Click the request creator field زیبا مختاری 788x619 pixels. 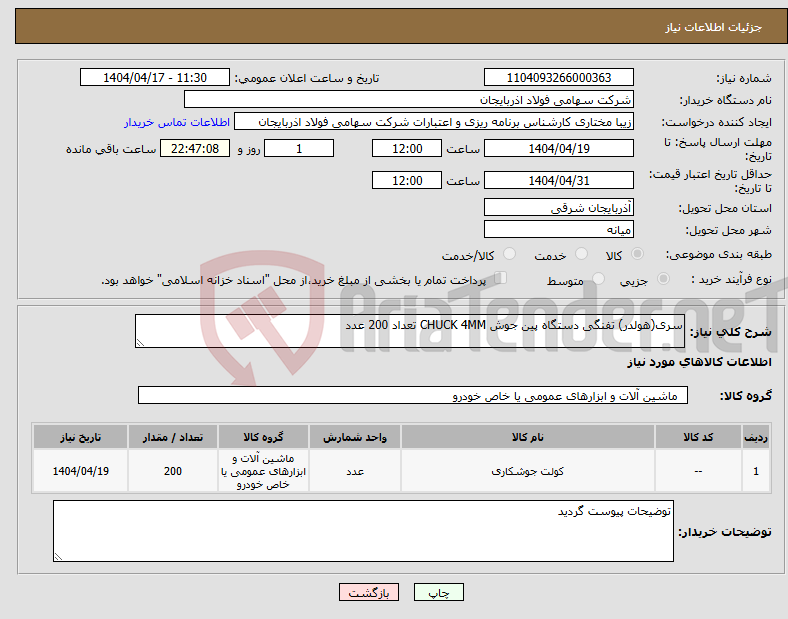tap(434, 122)
